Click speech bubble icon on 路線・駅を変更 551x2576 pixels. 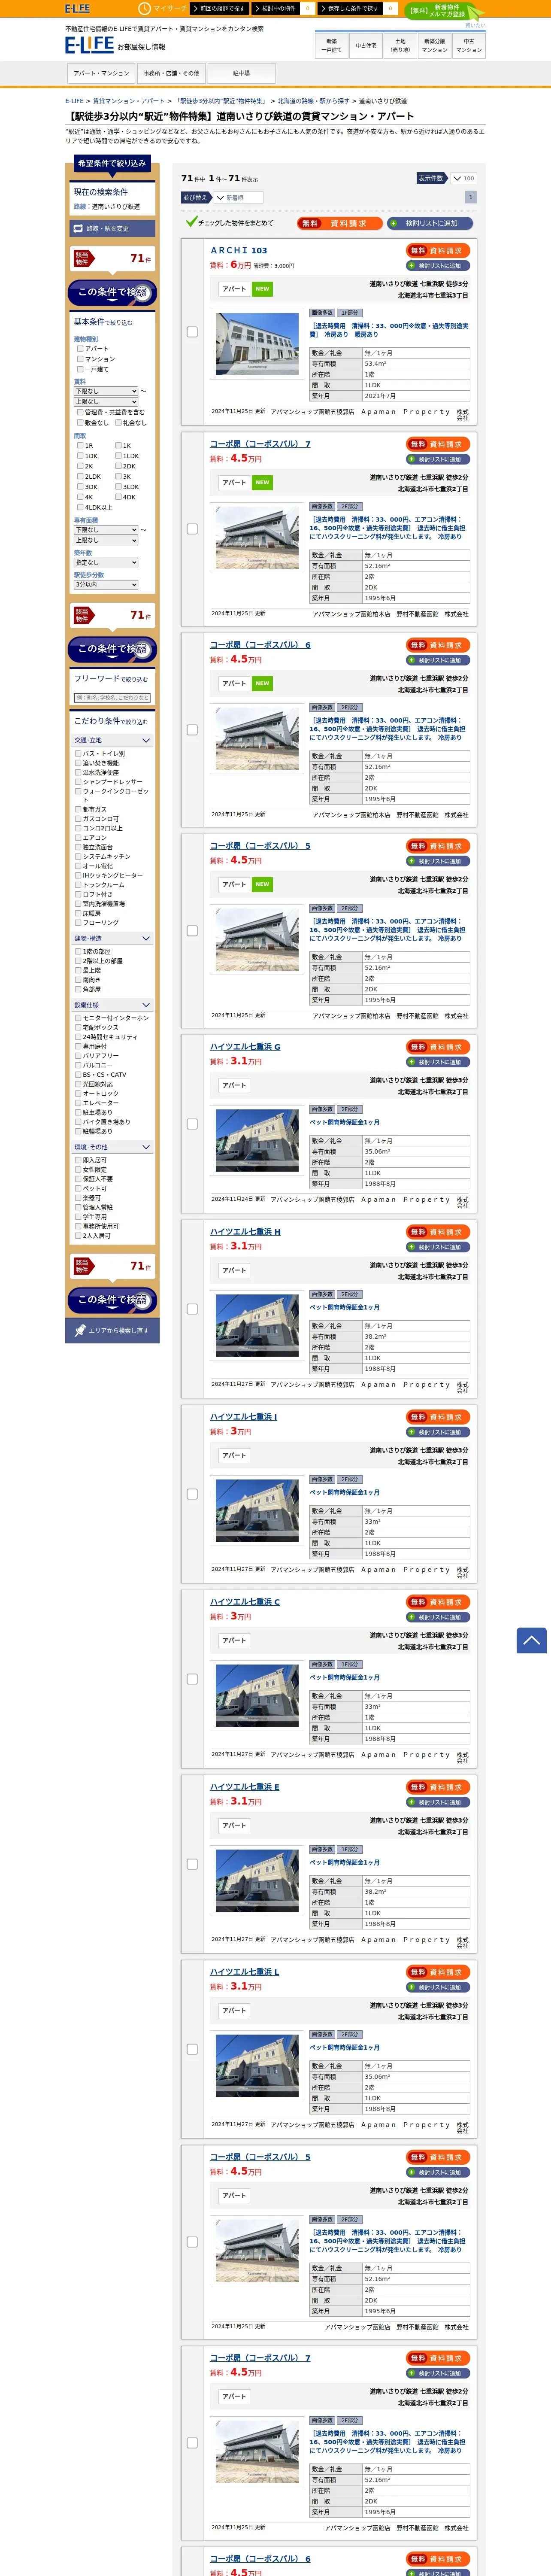pyautogui.click(x=78, y=228)
